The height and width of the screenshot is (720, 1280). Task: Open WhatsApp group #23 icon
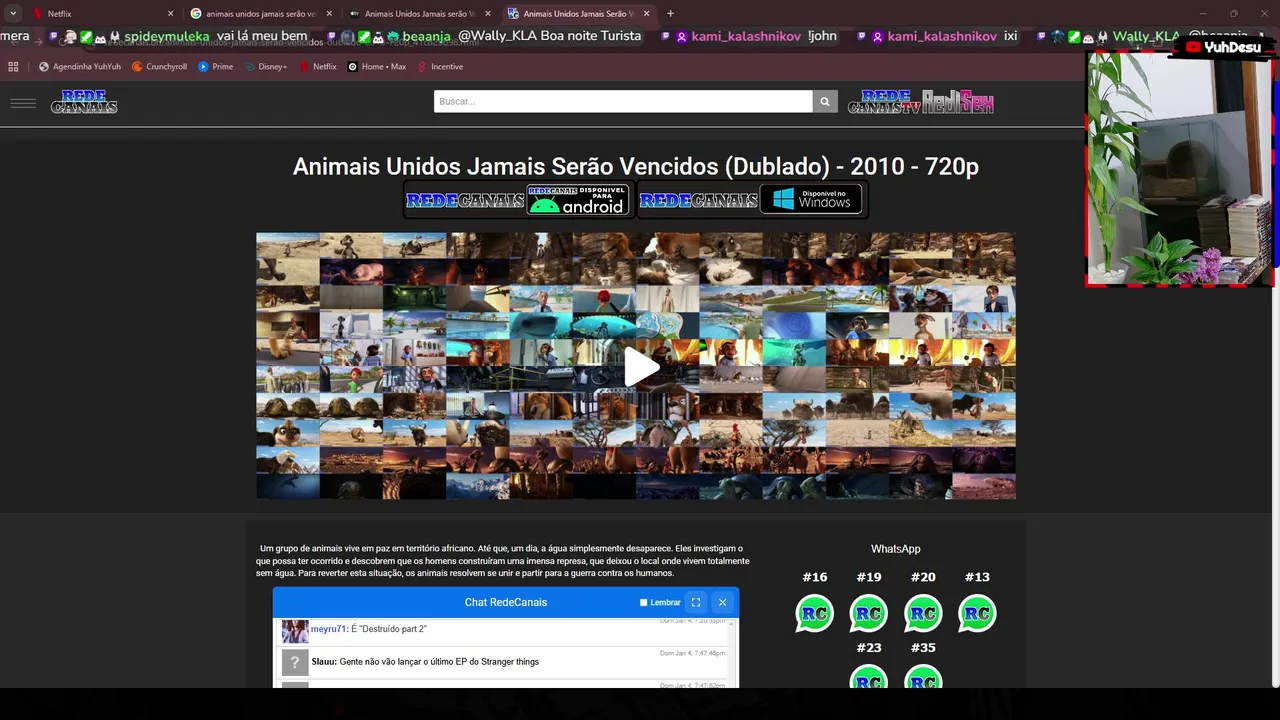click(x=868, y=678)
